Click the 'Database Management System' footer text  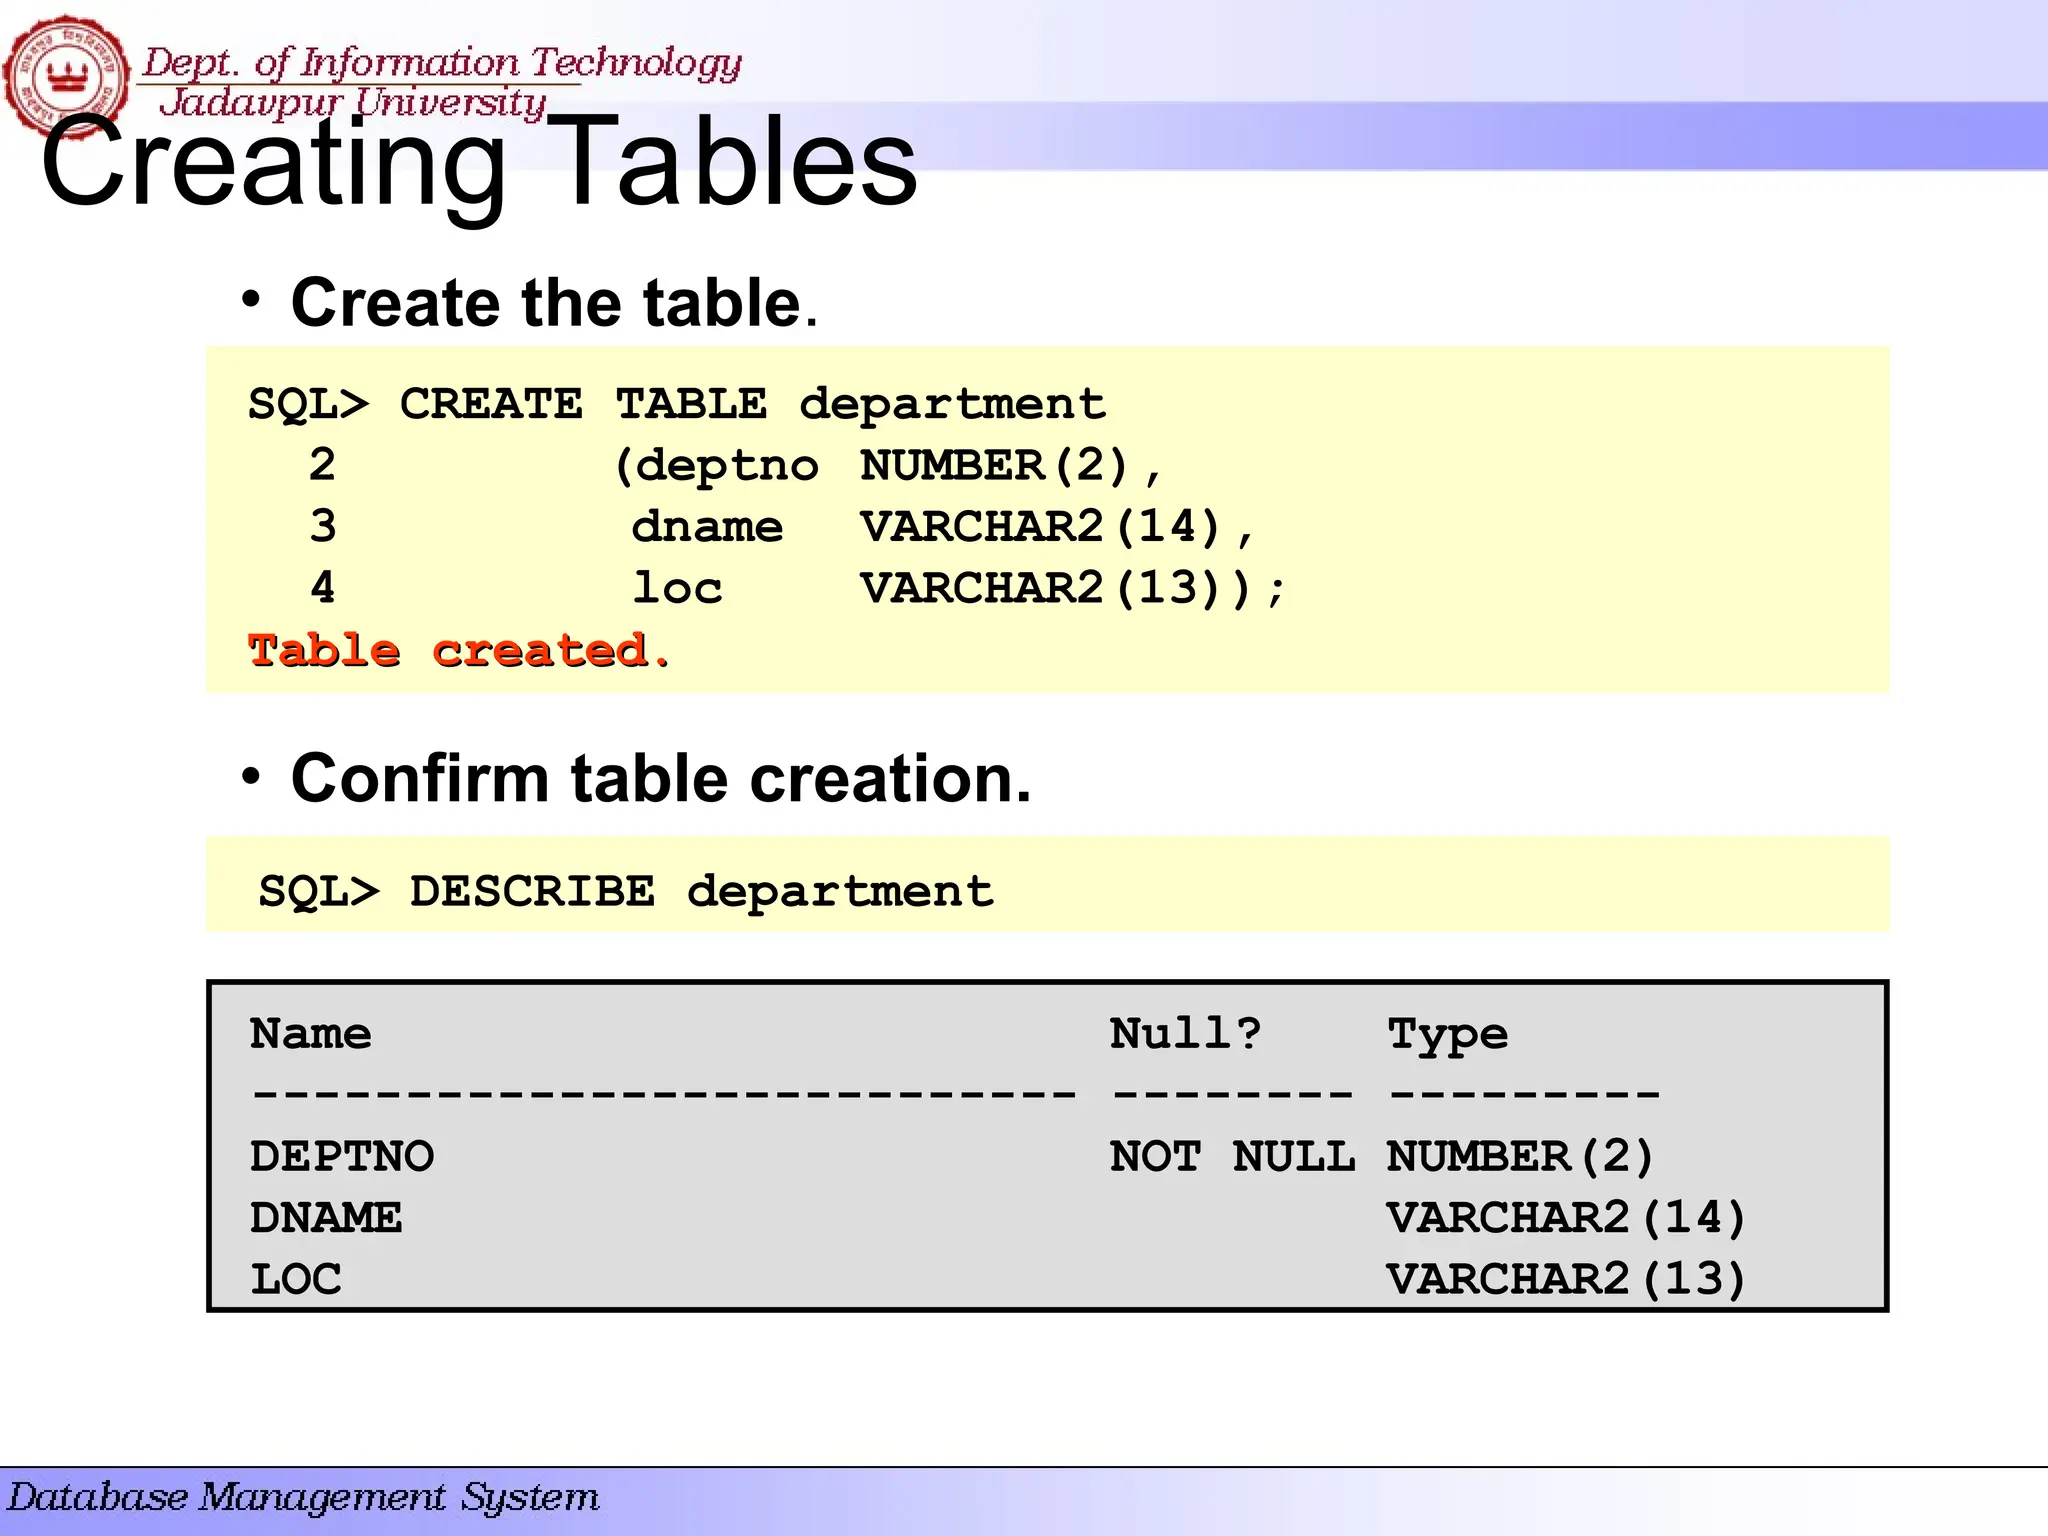point(304,1498)
